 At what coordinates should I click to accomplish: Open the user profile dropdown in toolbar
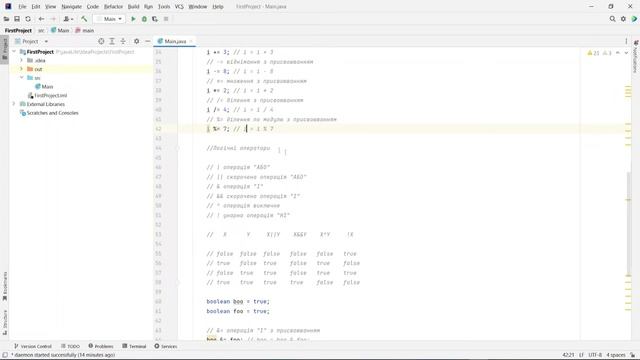point(68,19)
